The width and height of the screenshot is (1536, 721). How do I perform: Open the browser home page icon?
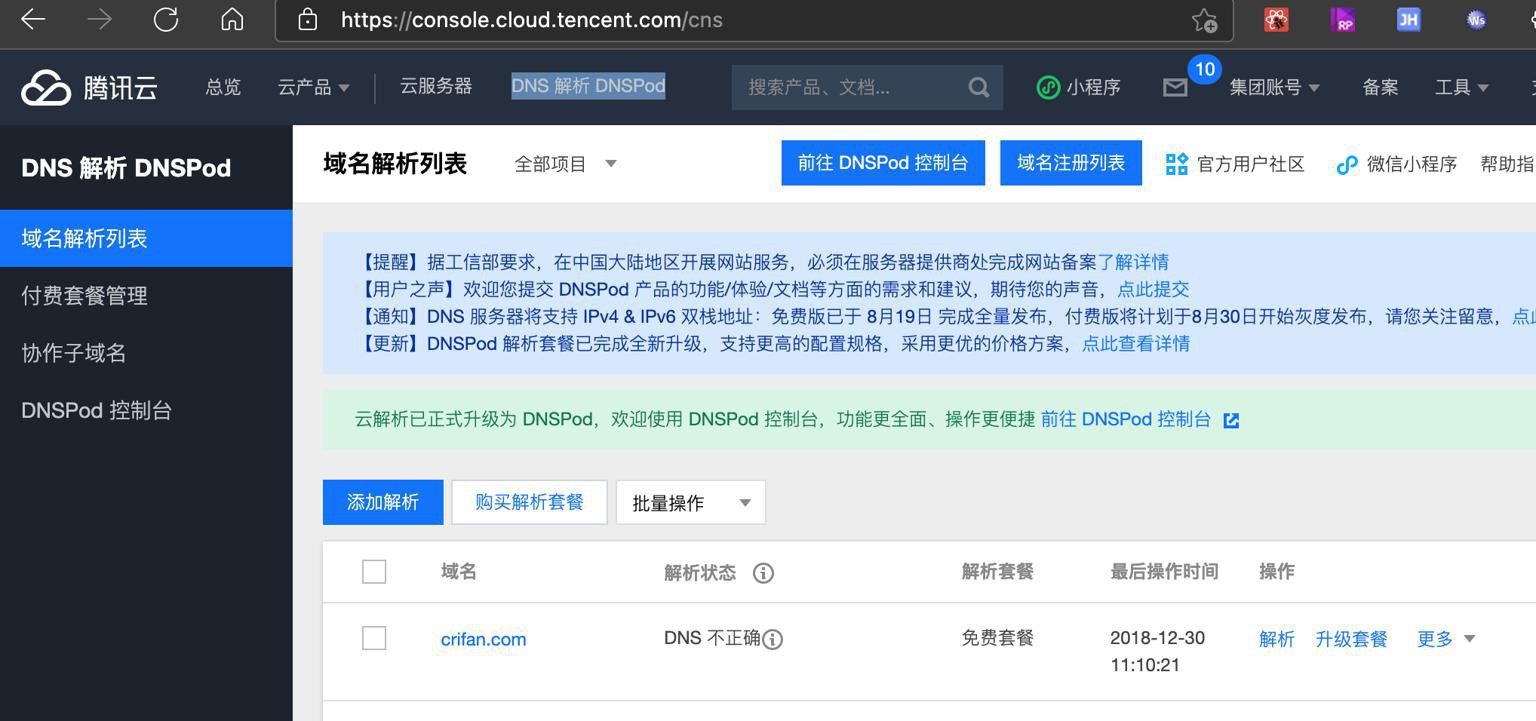point(232,19)
